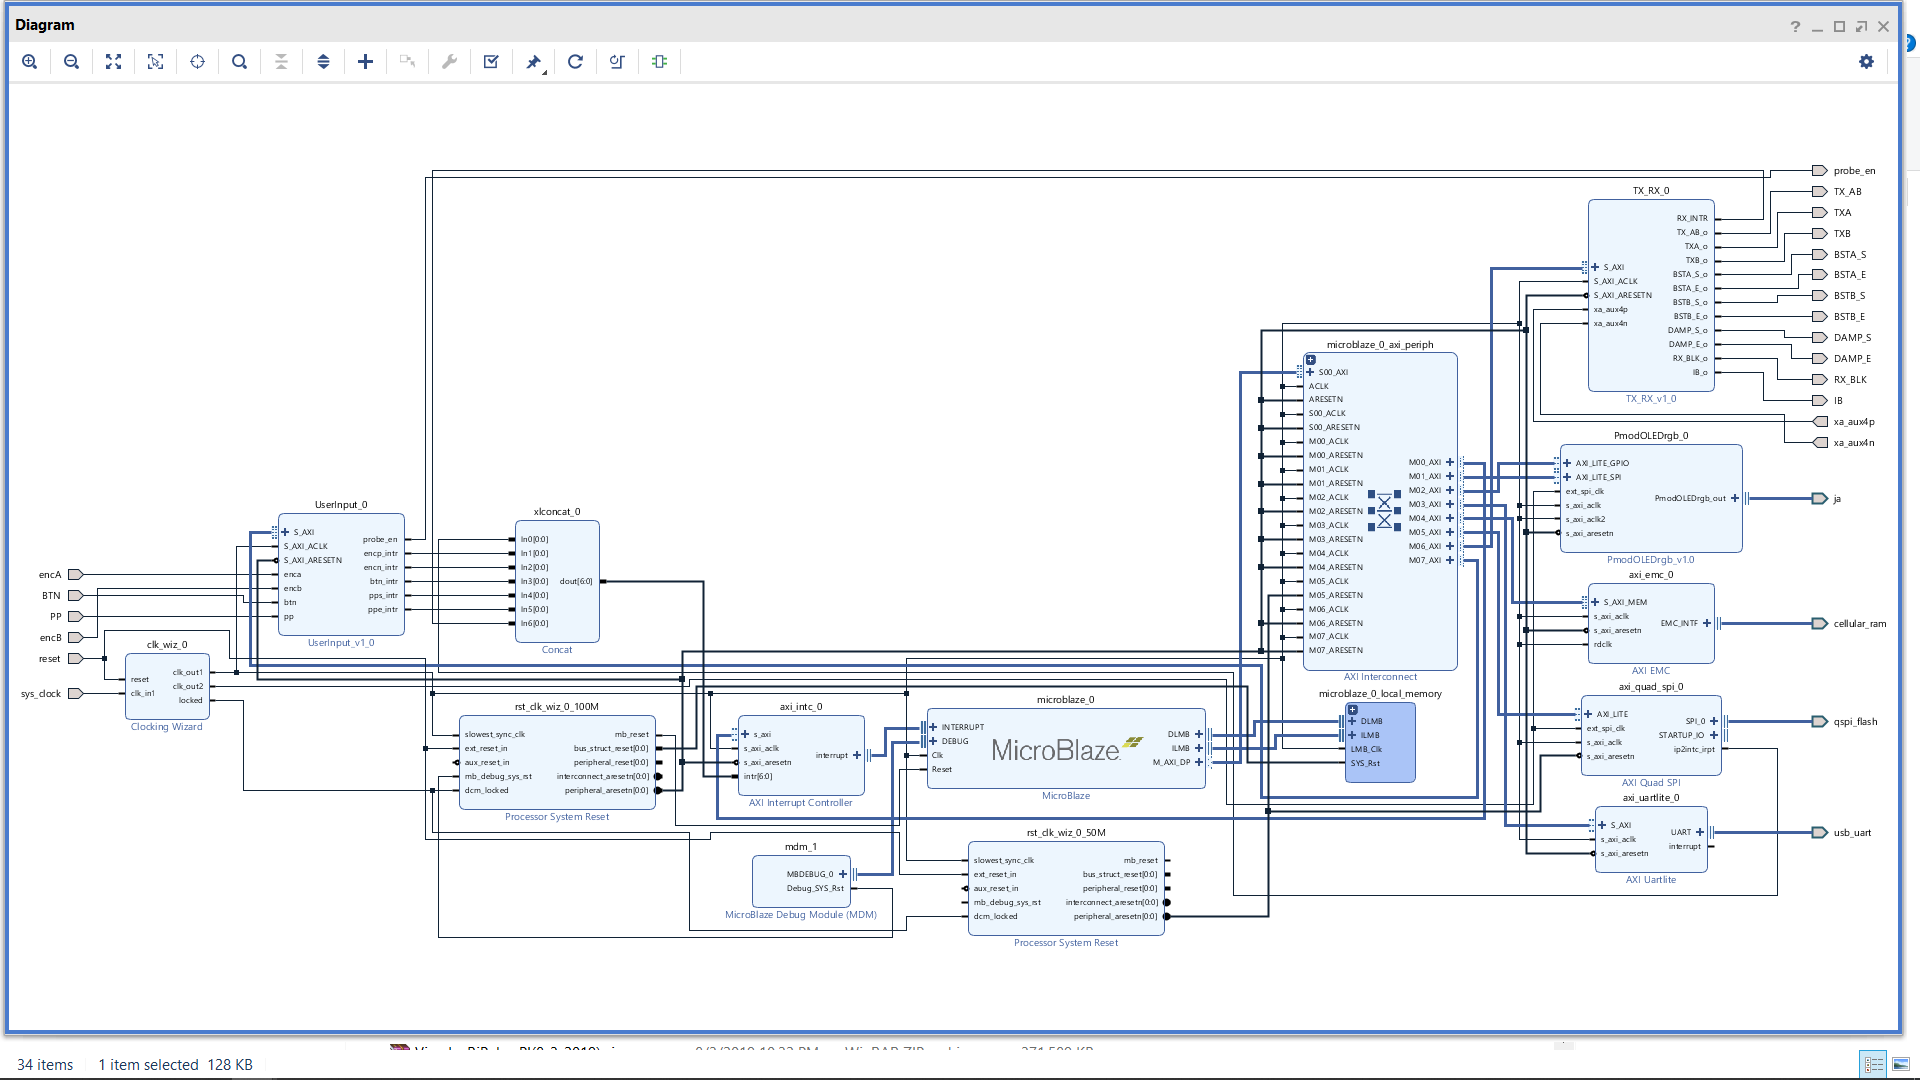Expand the UART interface on axi_uartlite_0
Screen dimensions: 1920x1080
pos(1699,832)
